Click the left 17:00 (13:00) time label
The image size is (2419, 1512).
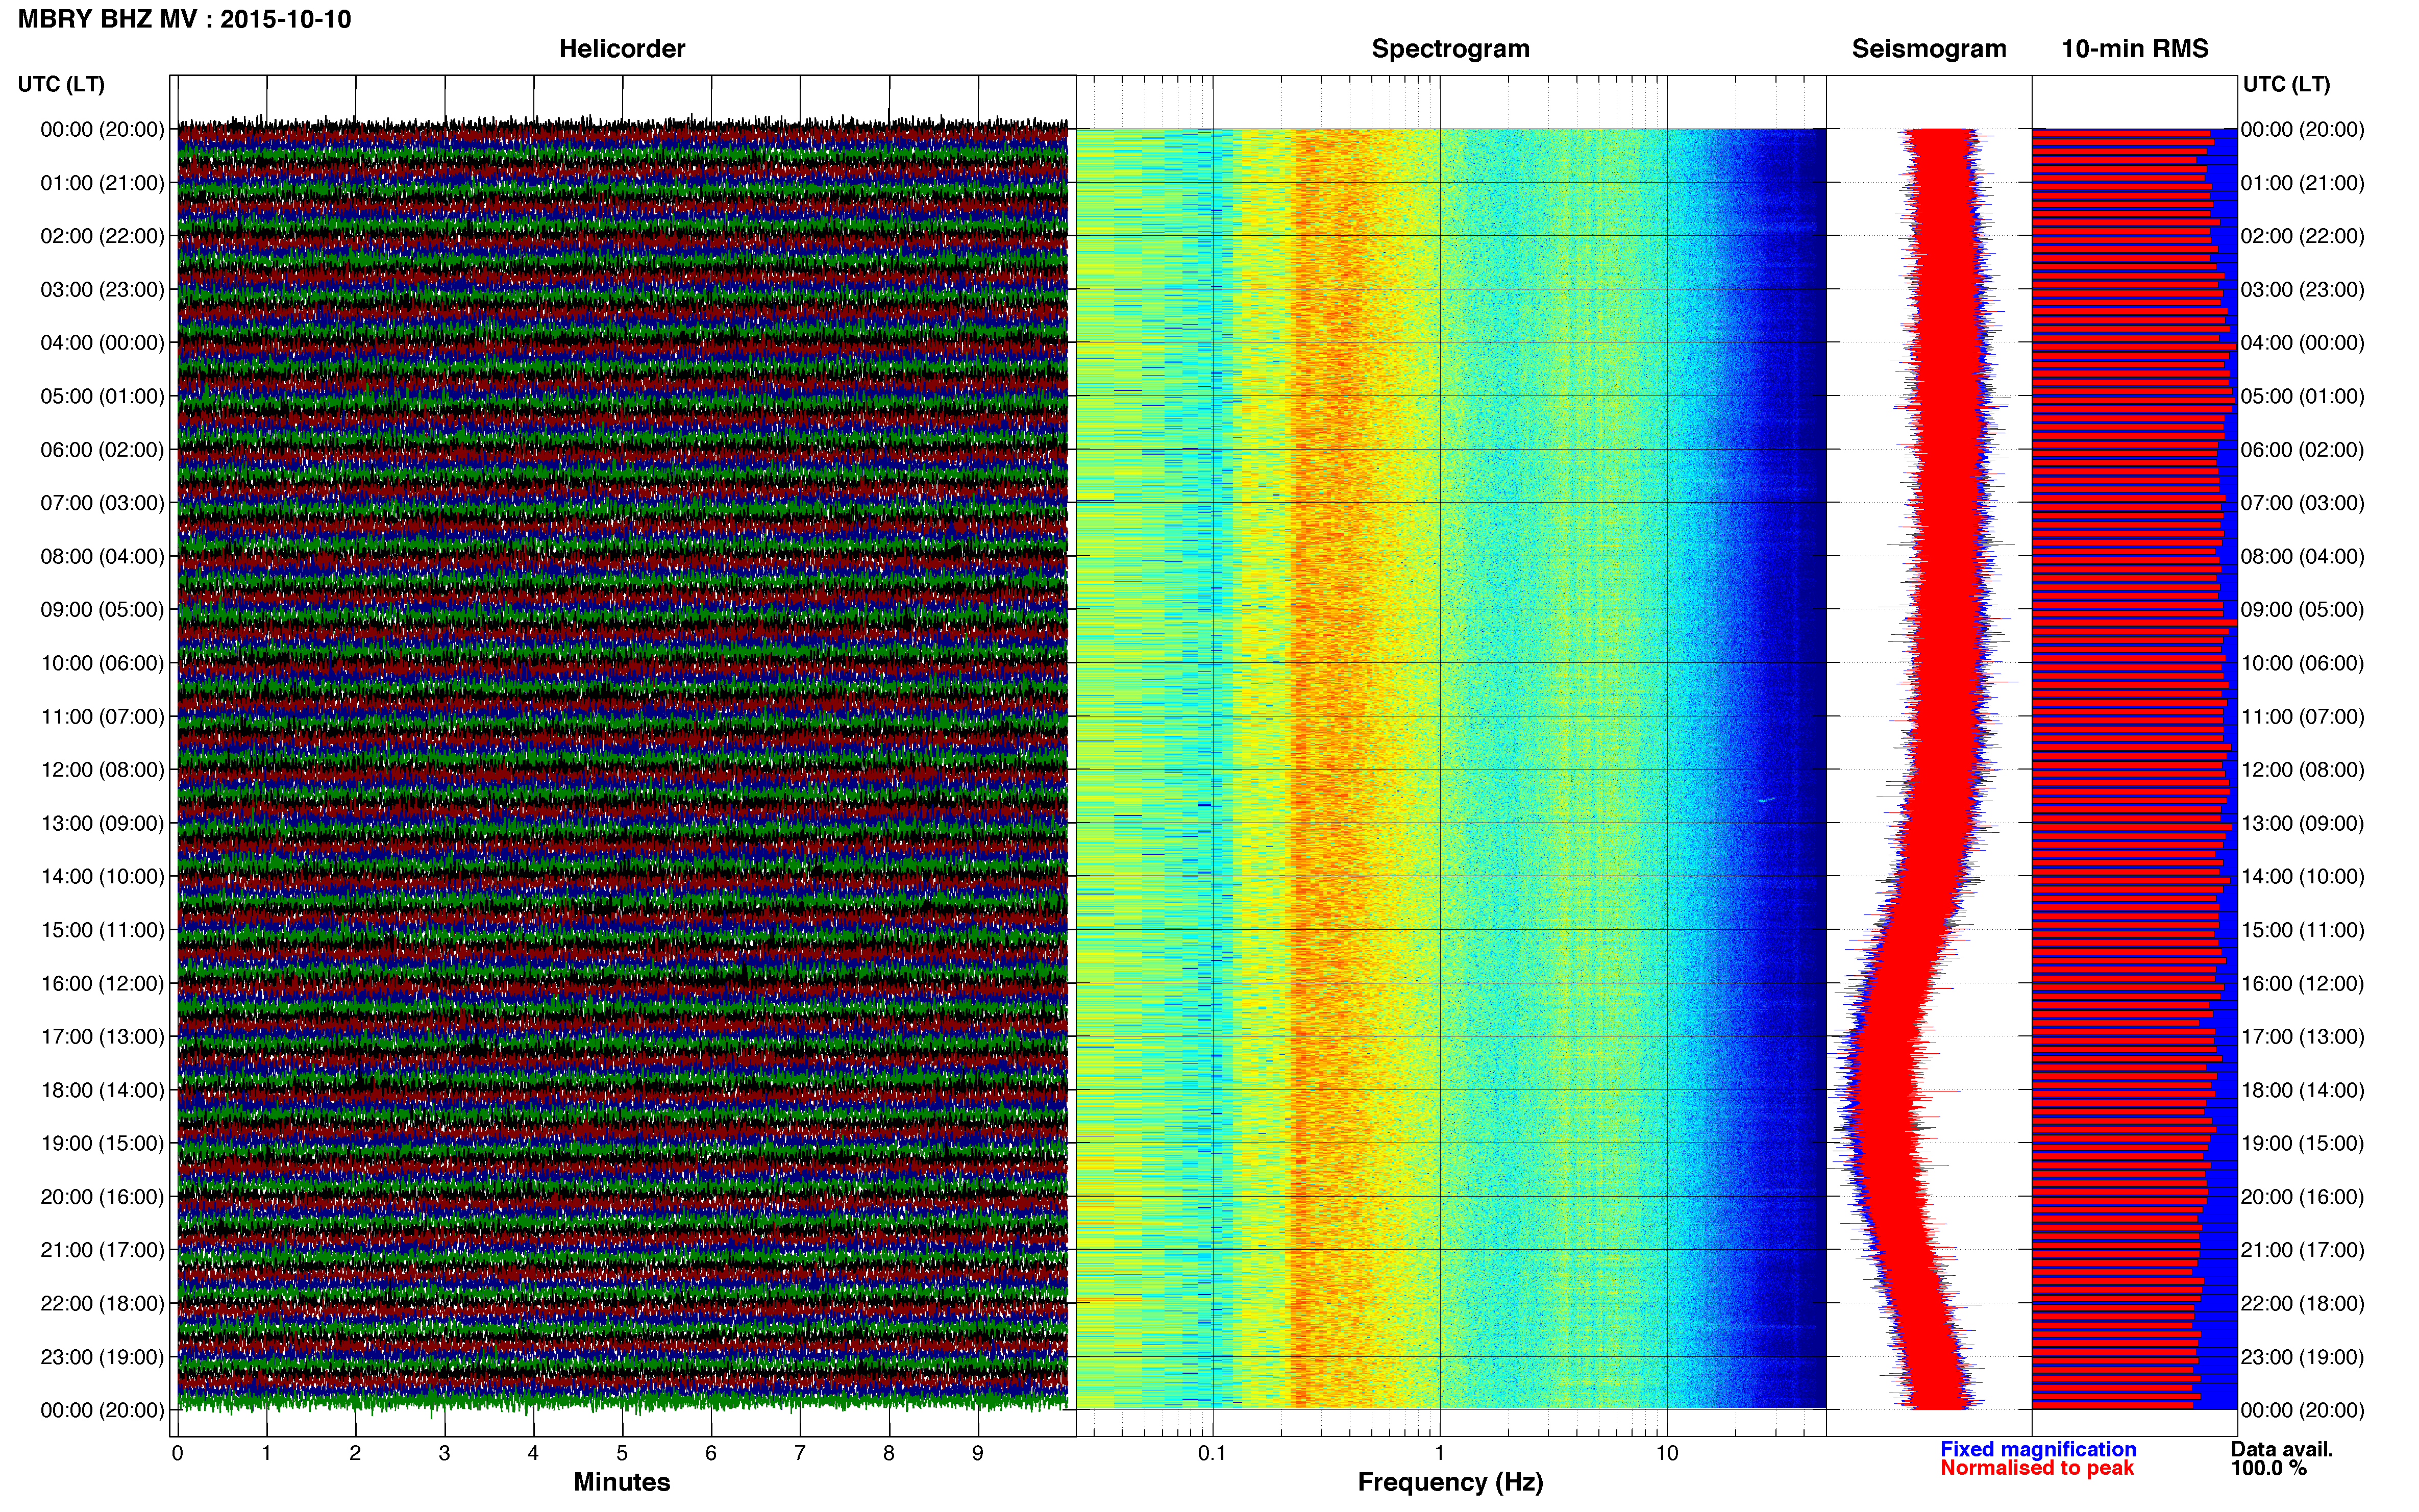(x=102, y=1037)
